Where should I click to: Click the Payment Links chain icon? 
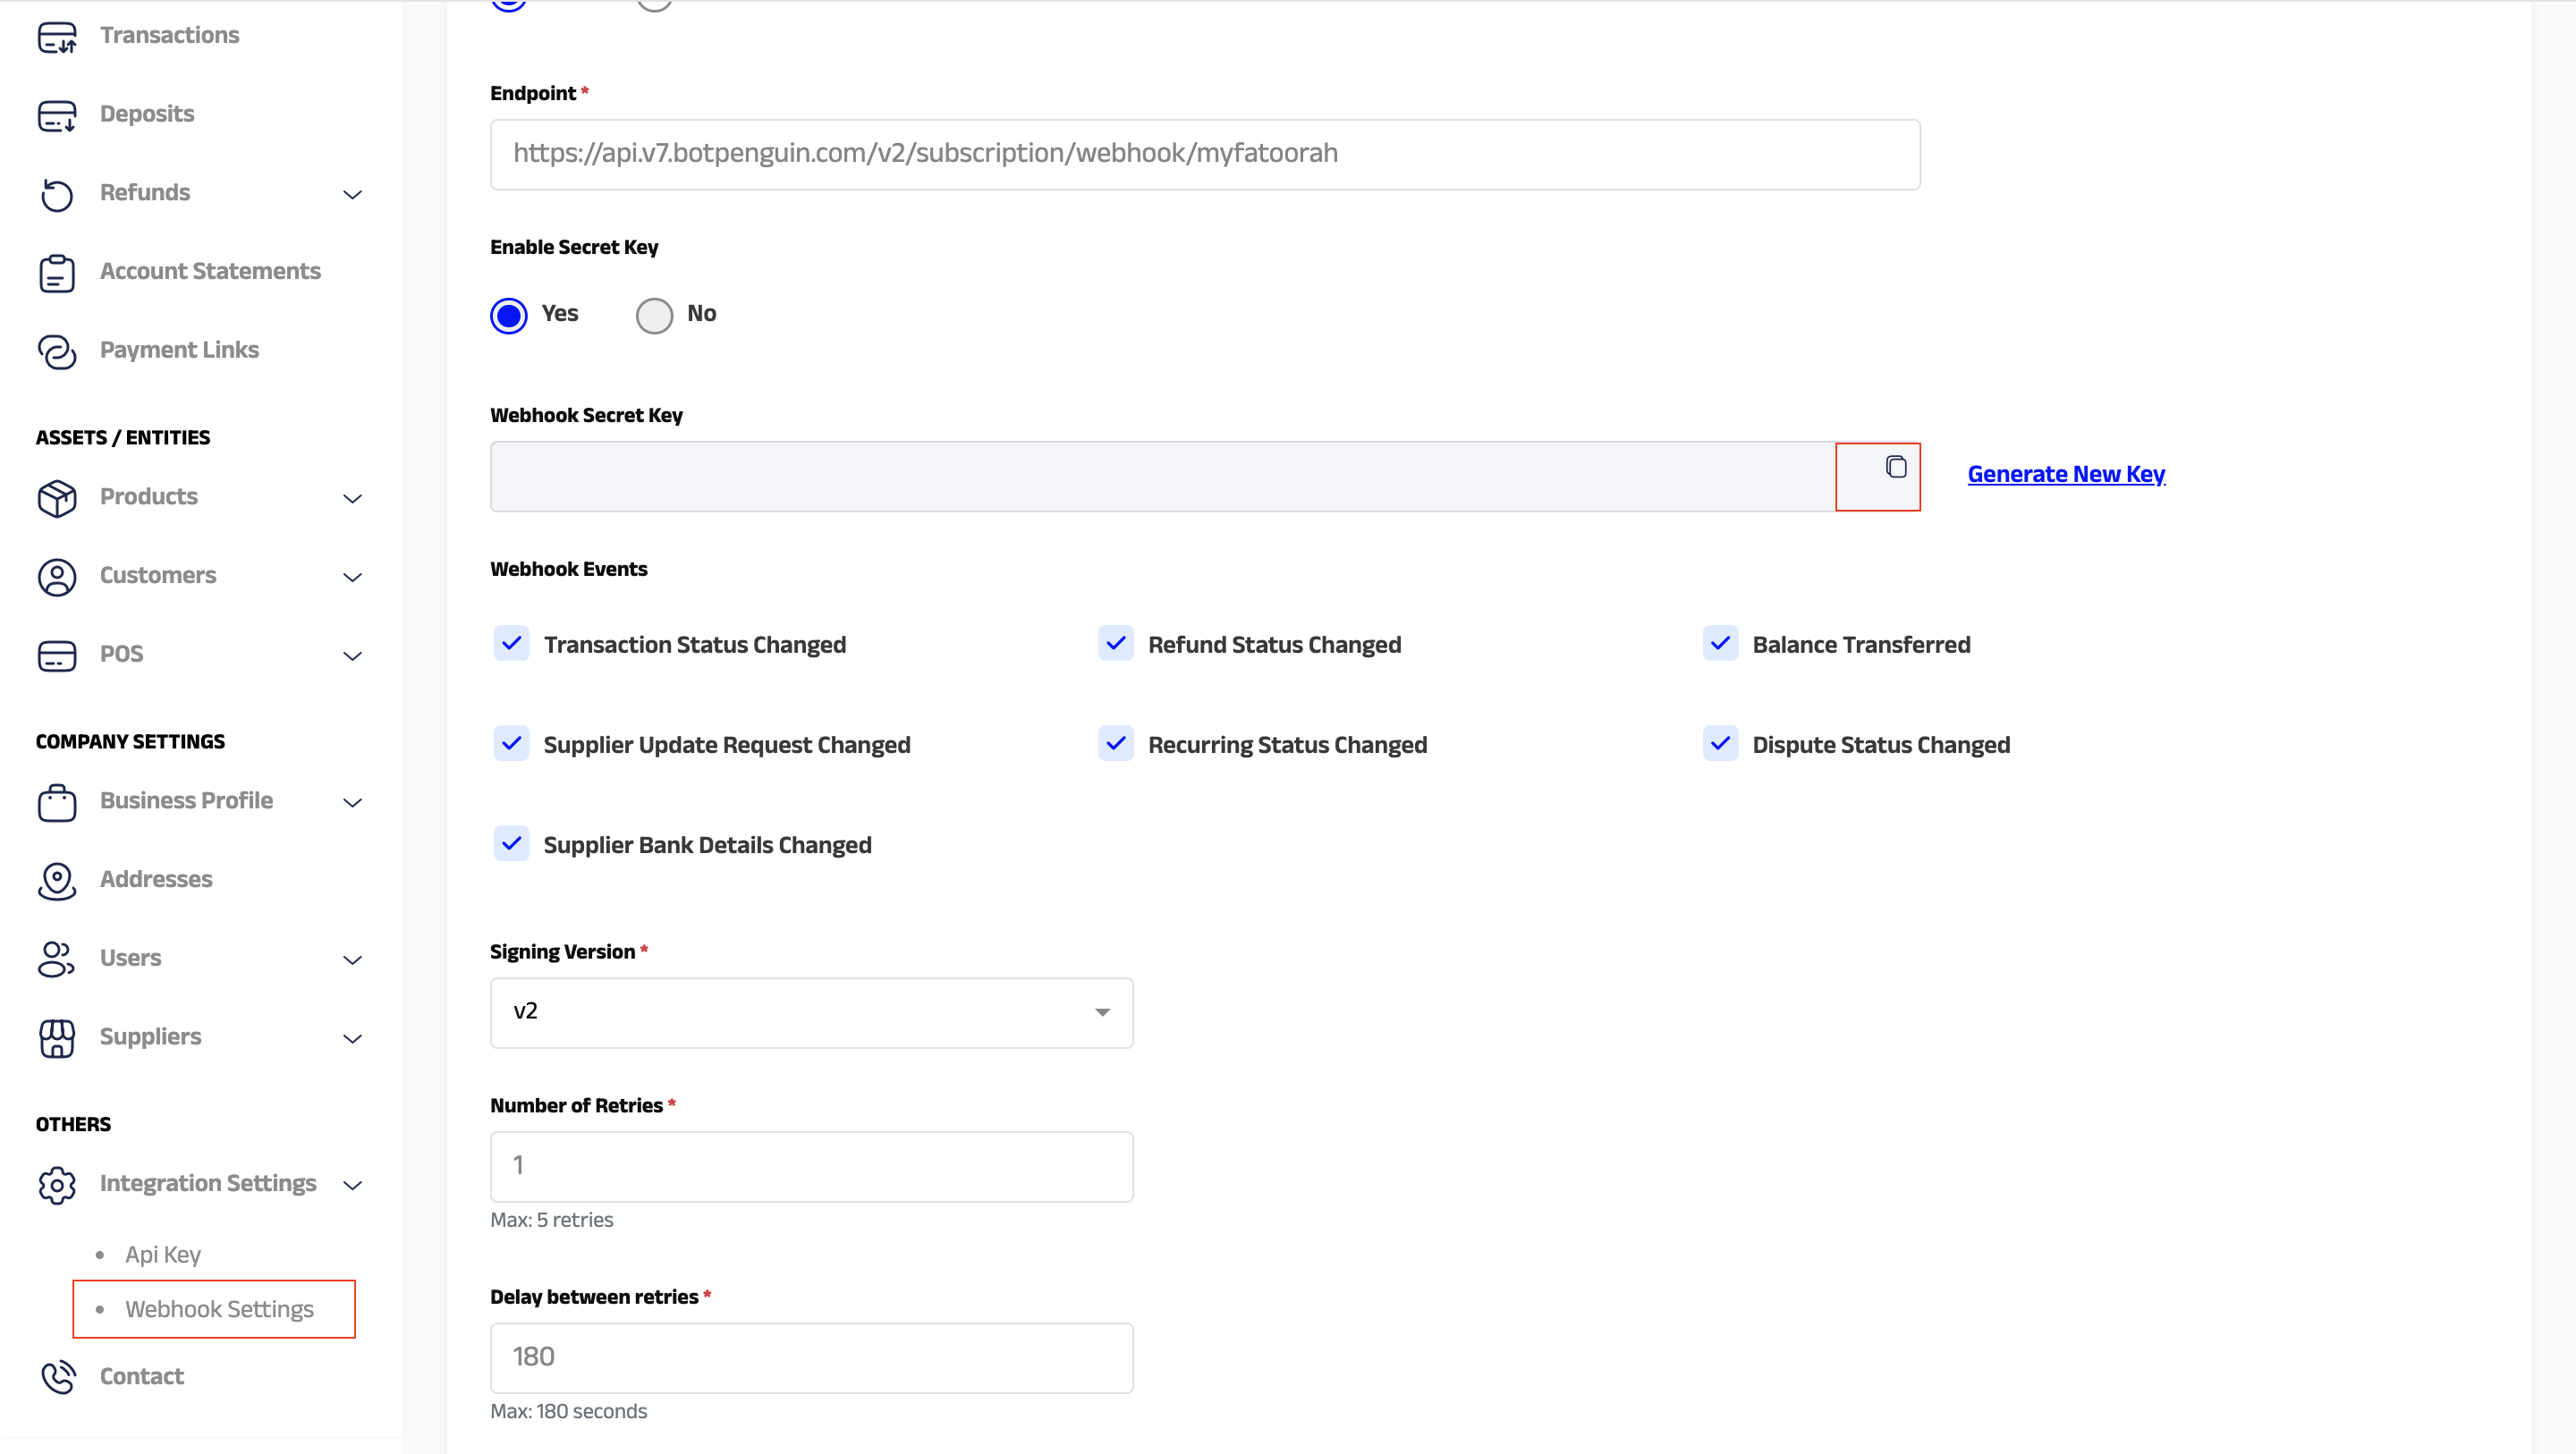pyautogui.click(x=57, y=351)
